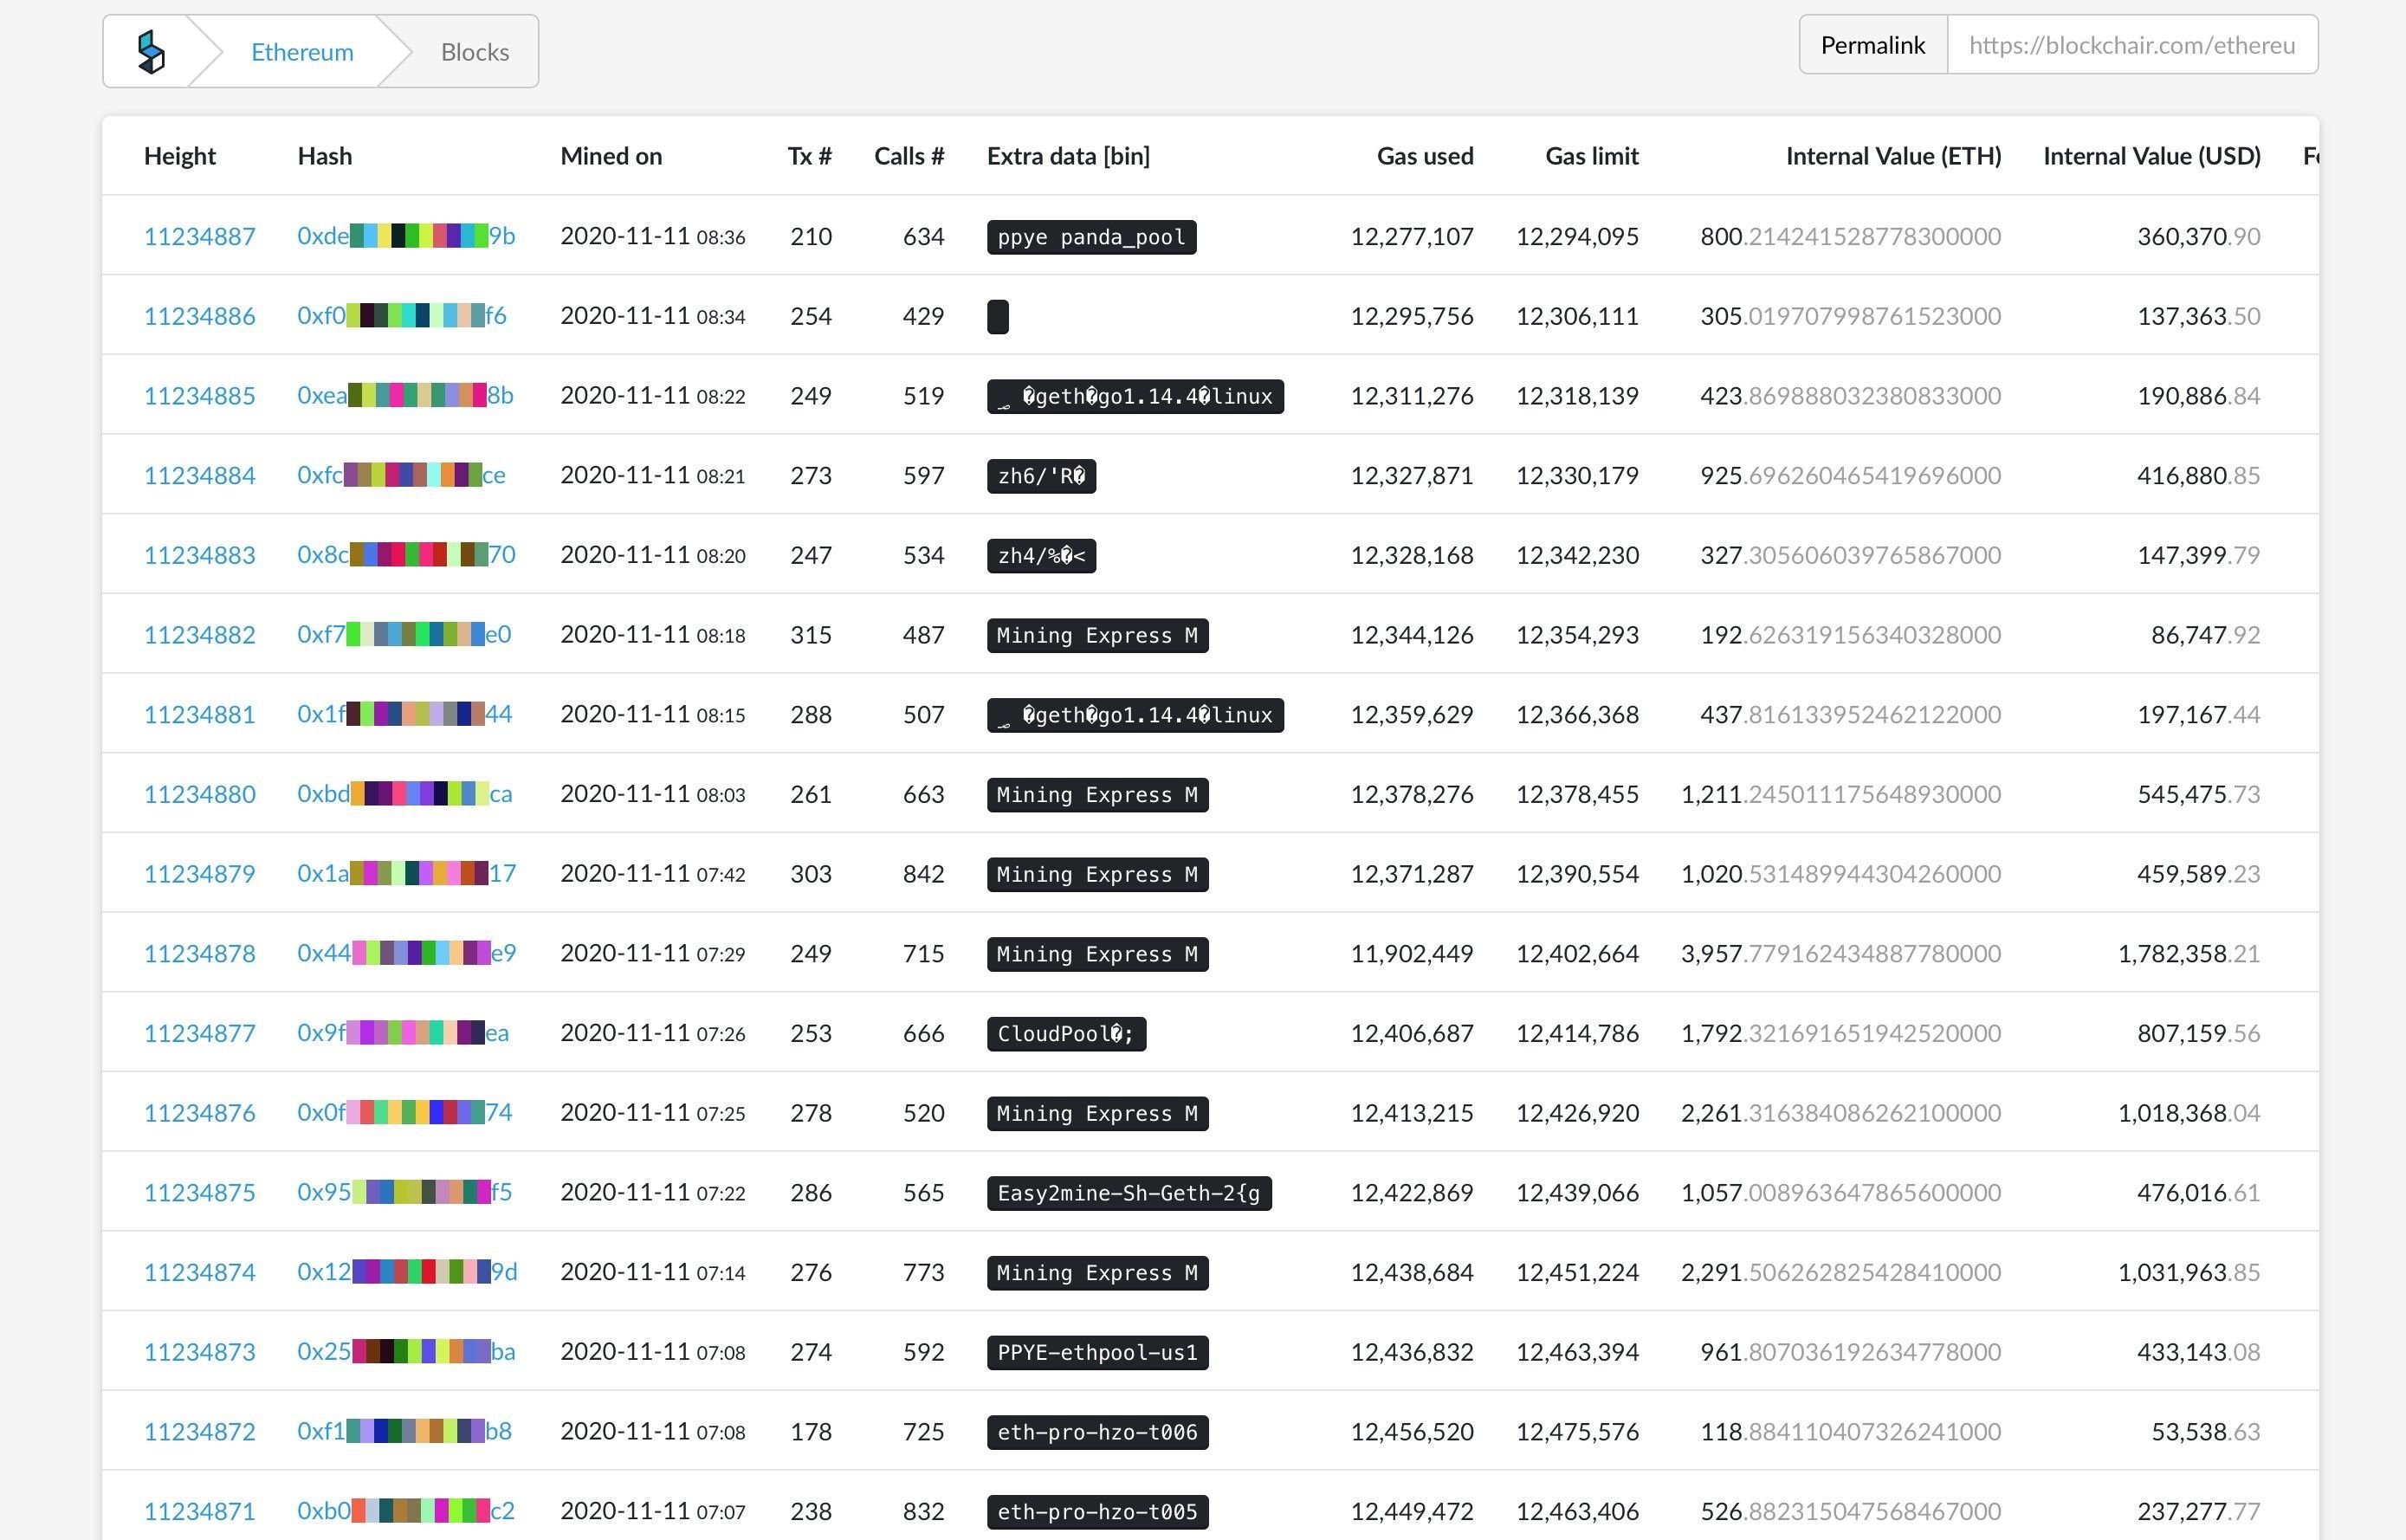
Task: Open block height 11234874
Action: pos(200,1272)
